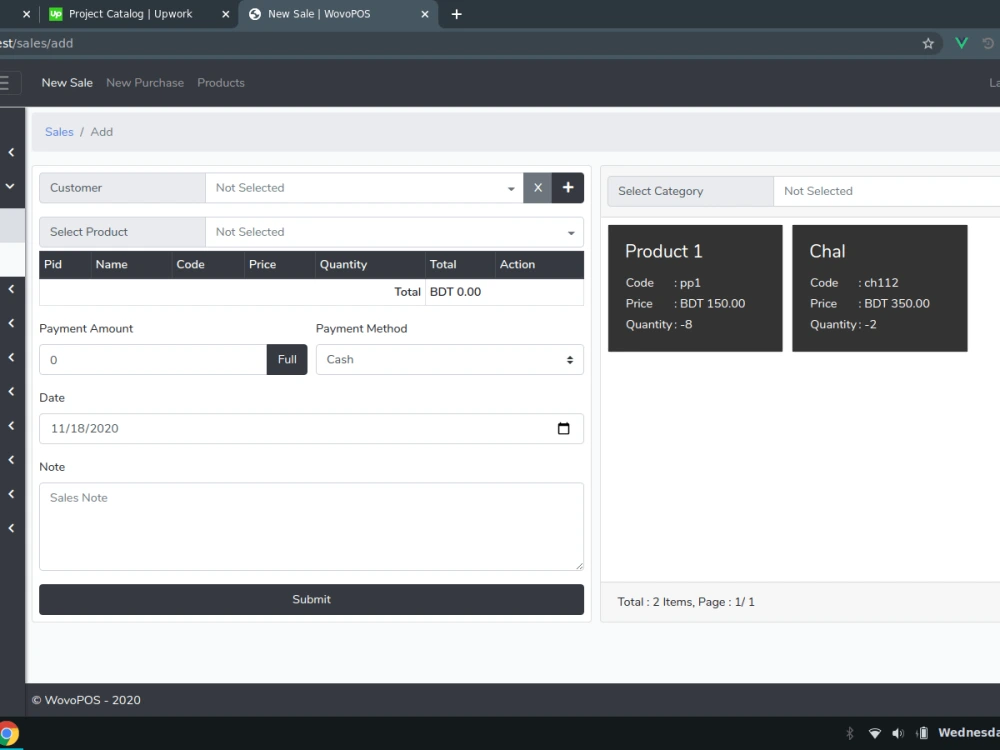Screen dimensions: 1000x750
Task: Add a new customer with plus button
Action: (568, 188)
